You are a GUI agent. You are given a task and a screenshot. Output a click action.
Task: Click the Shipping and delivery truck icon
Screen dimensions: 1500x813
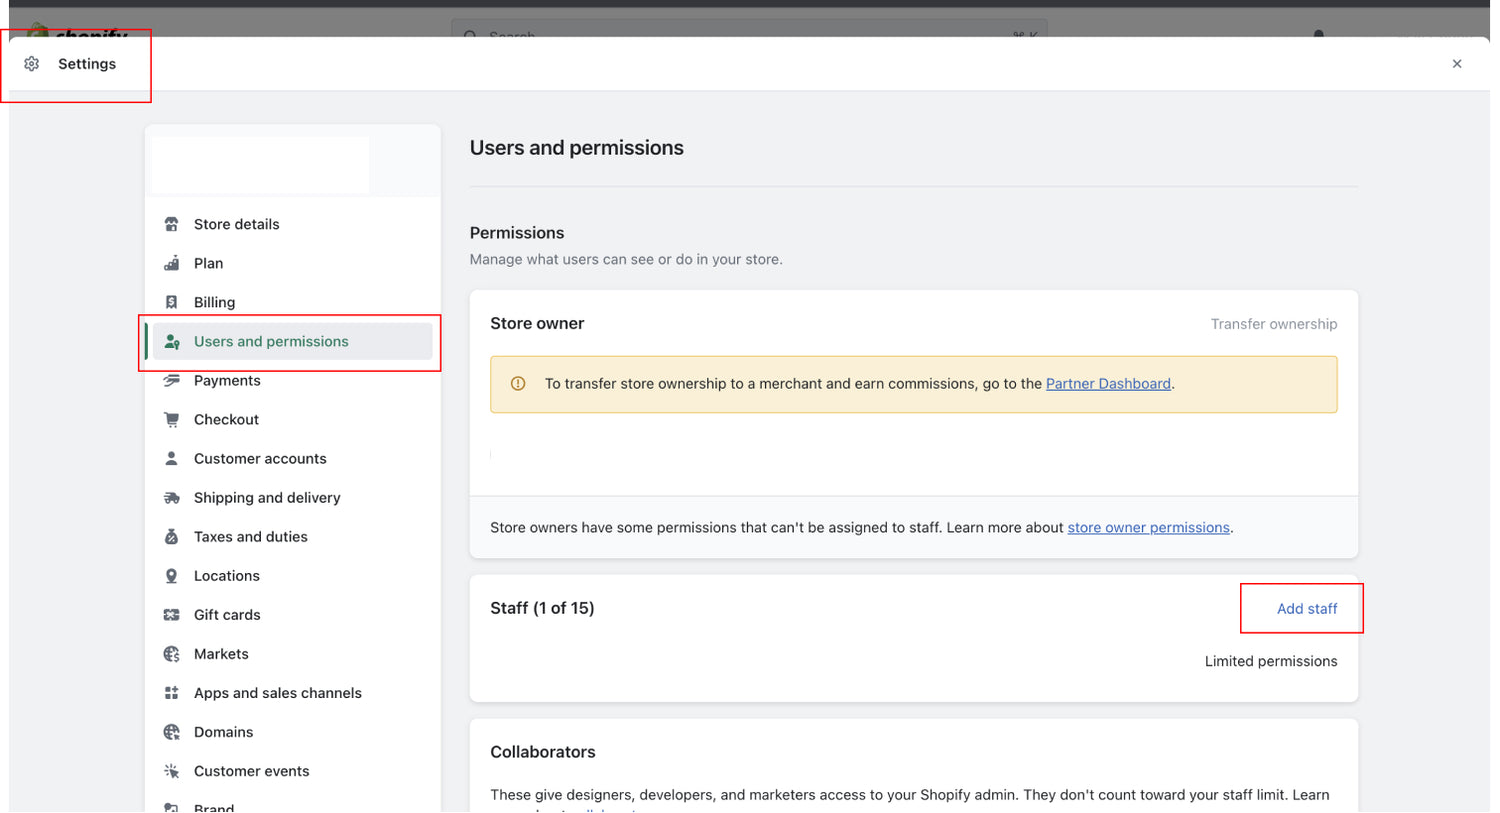tap(171, 498)
